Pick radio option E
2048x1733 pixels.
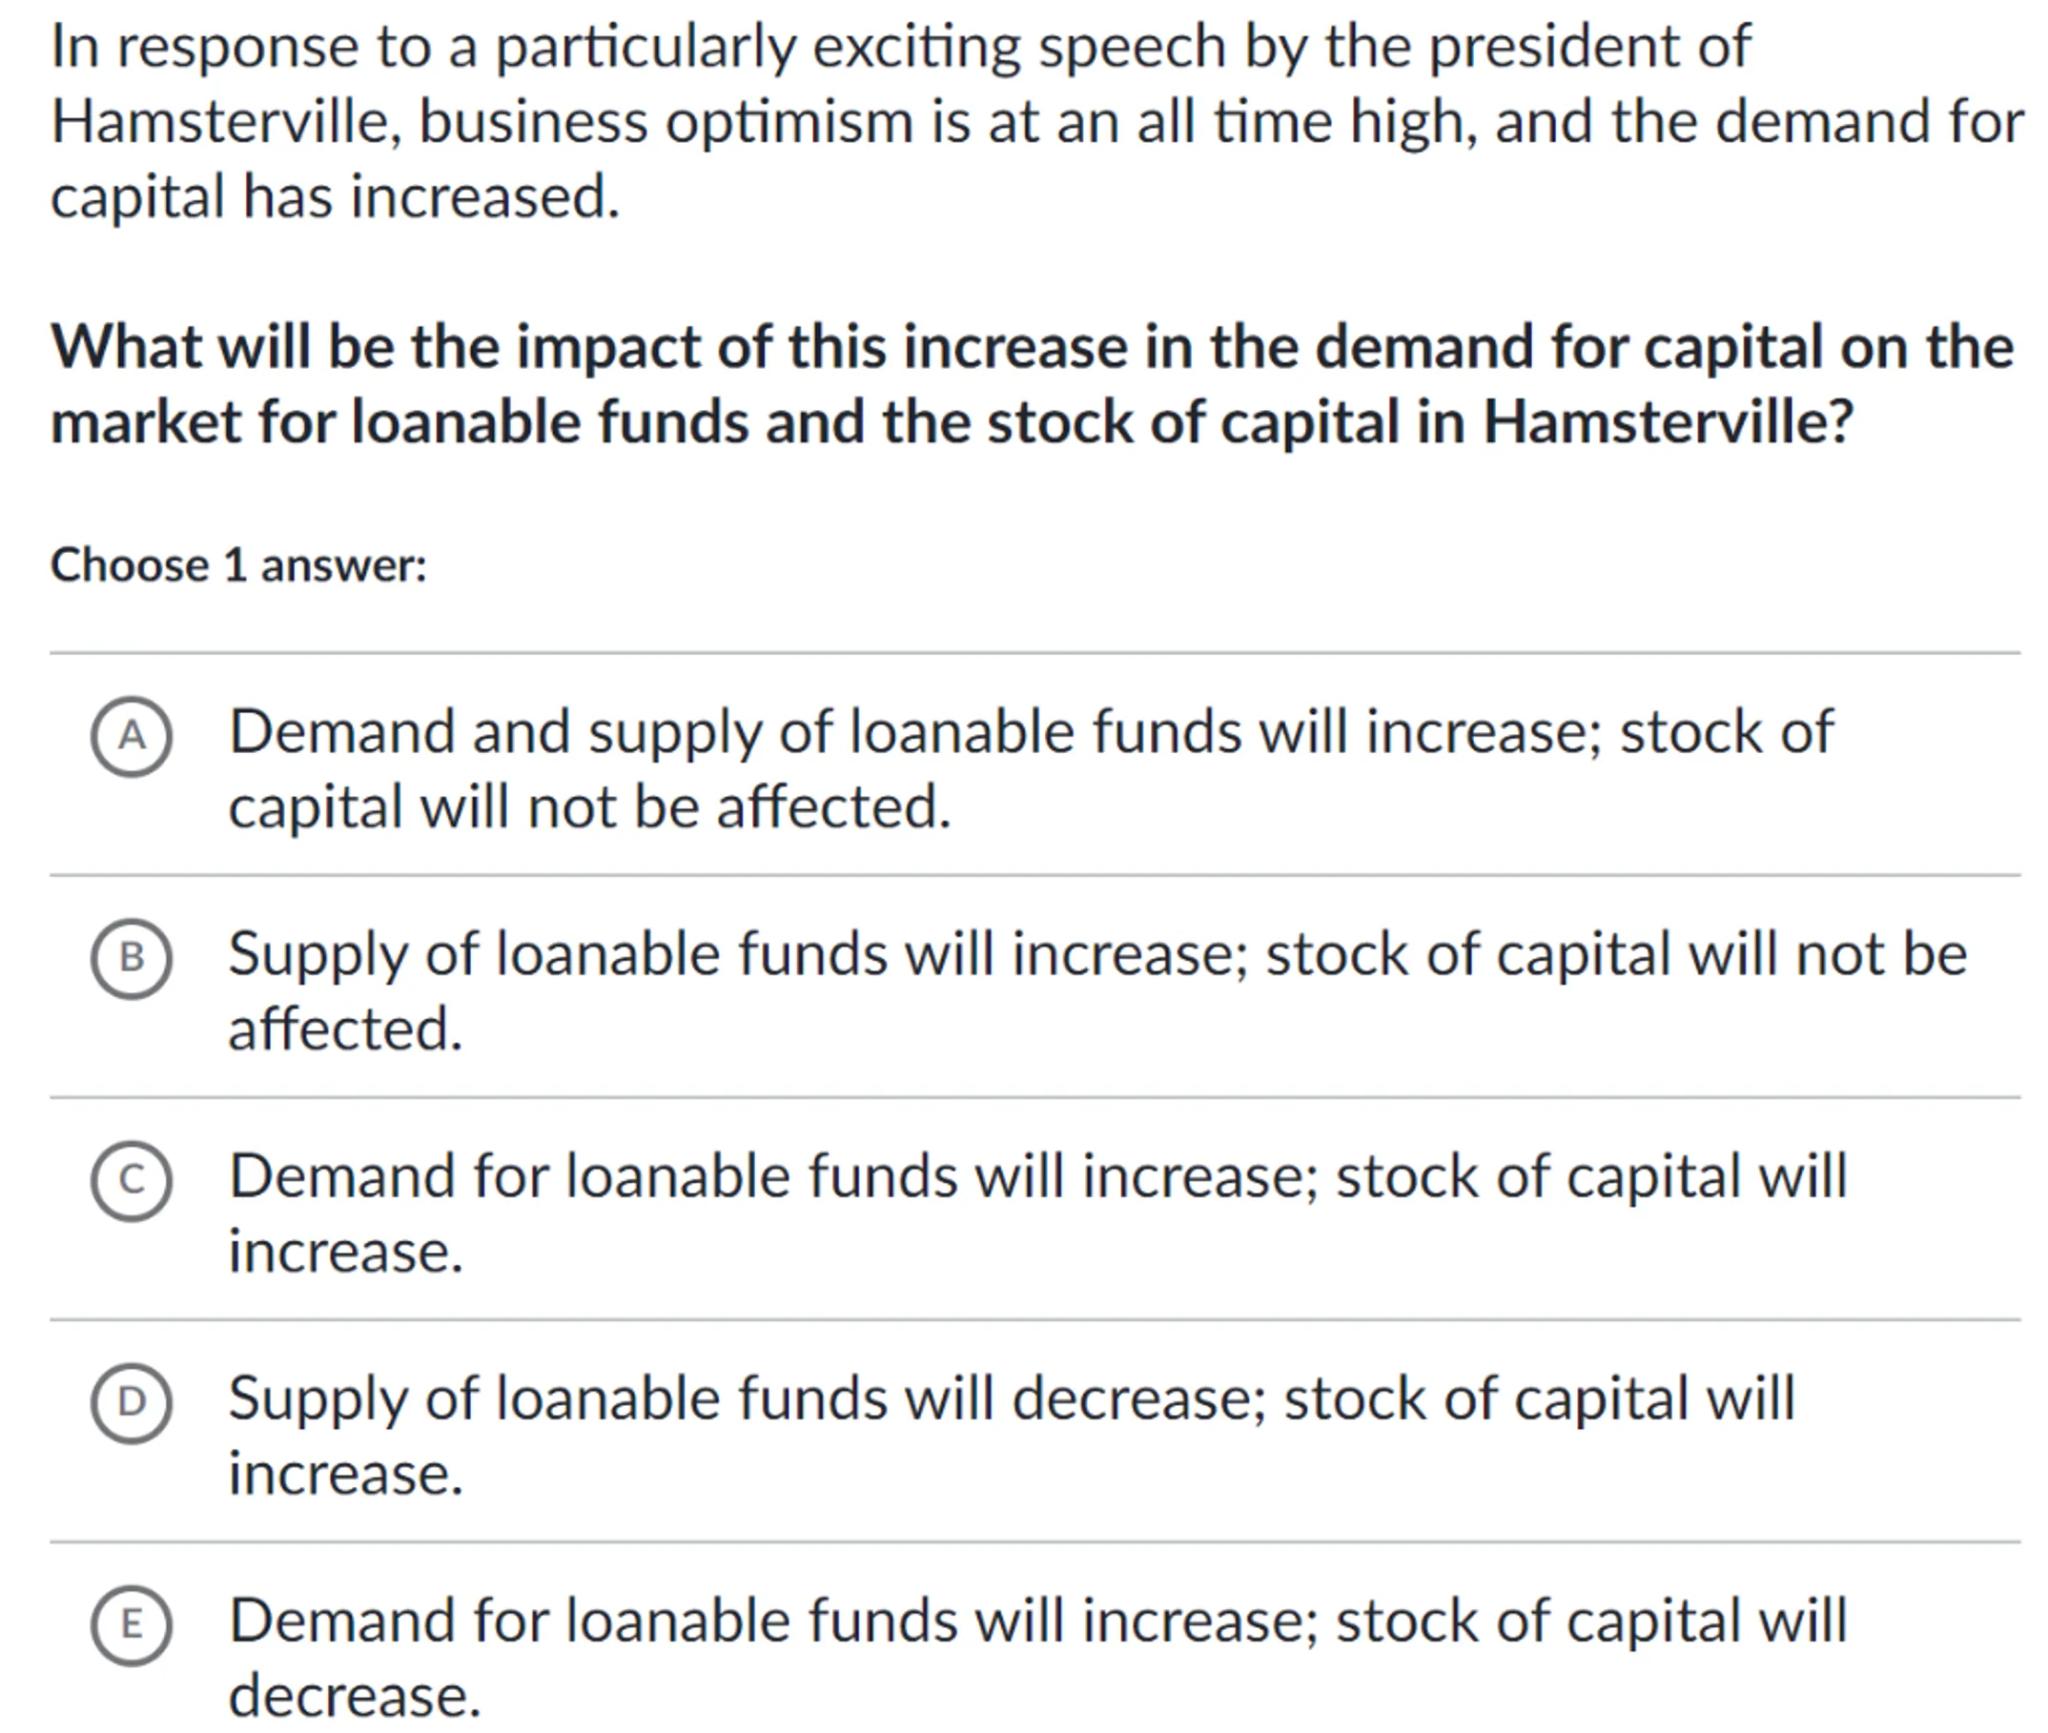point(131,1624)
